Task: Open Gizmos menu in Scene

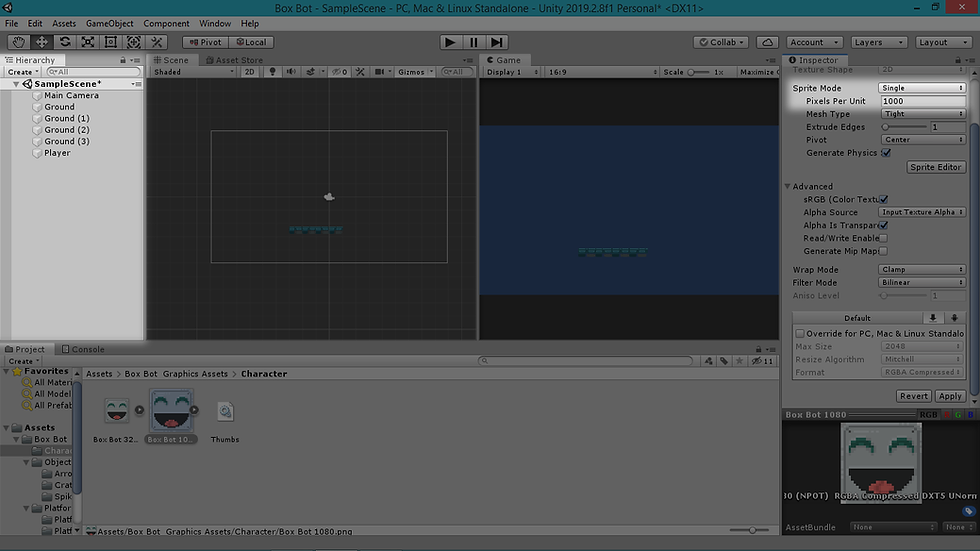Action: coord(415,72)
